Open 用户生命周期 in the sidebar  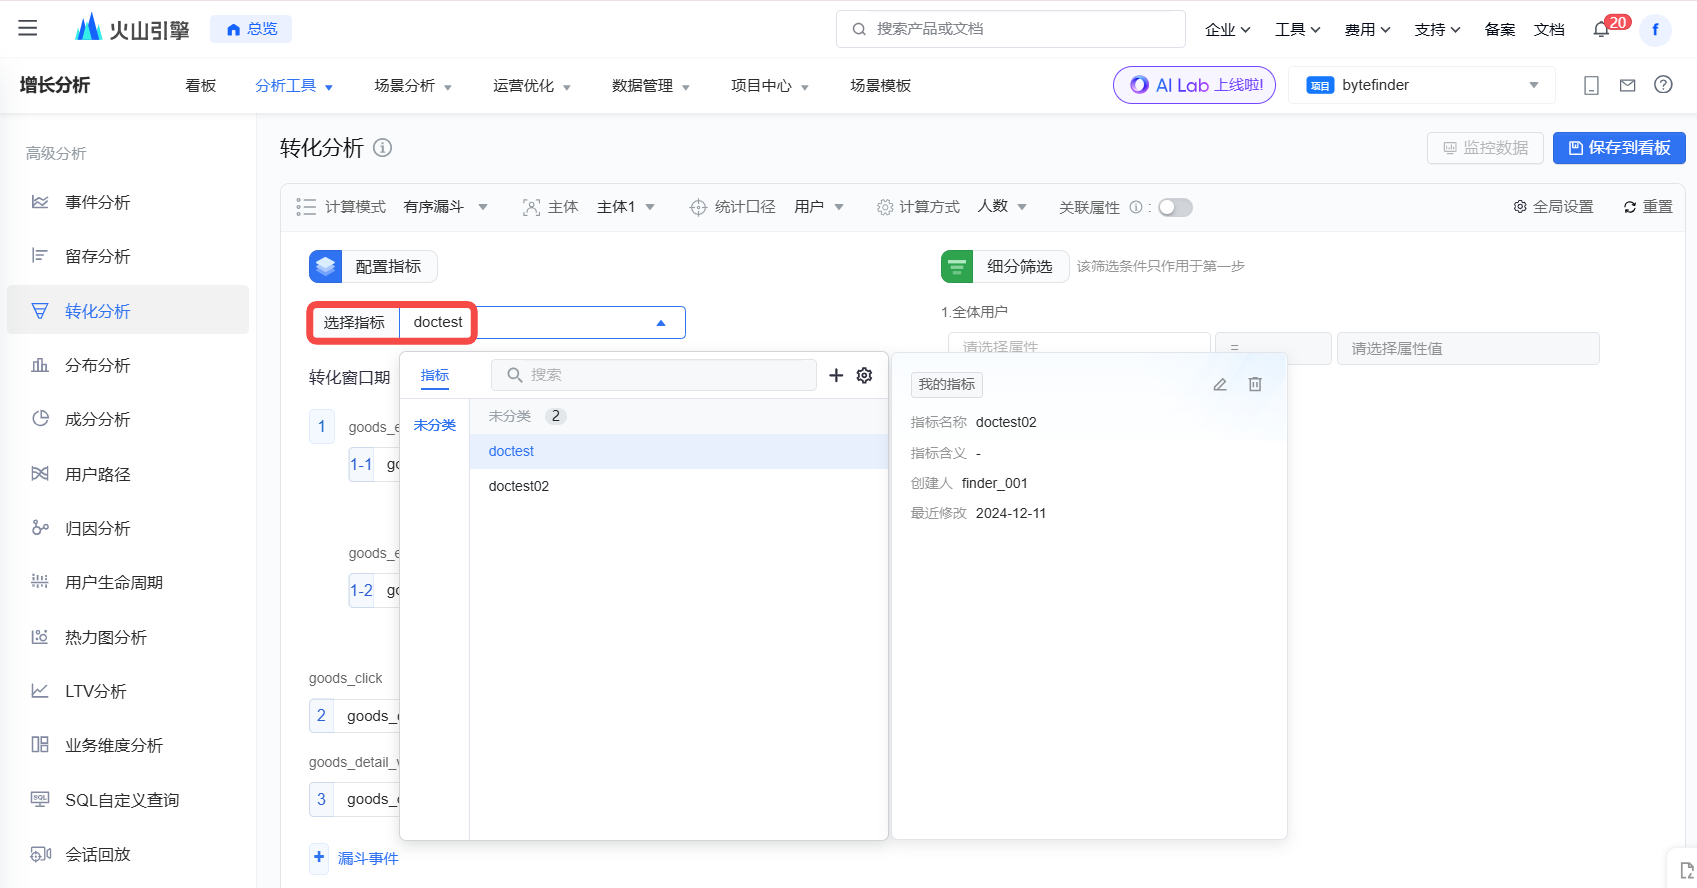[128, 582]
